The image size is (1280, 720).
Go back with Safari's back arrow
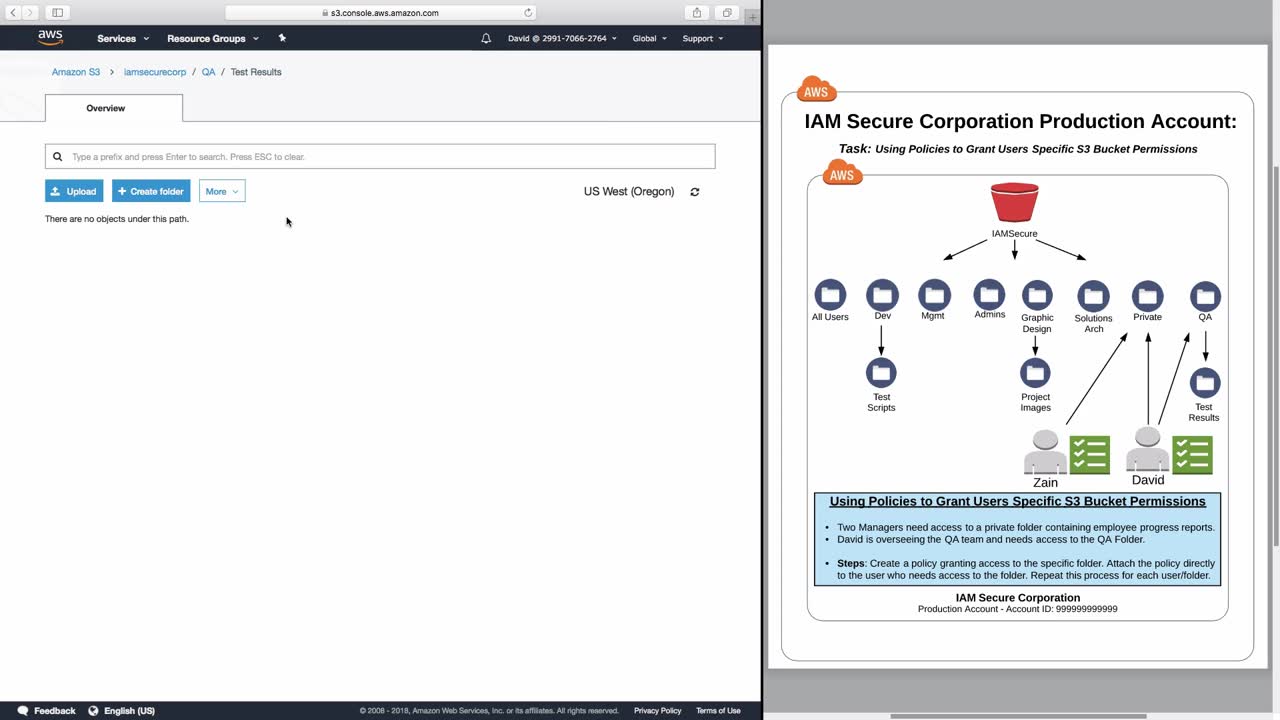pyautogui.click(x=13, y=13)
